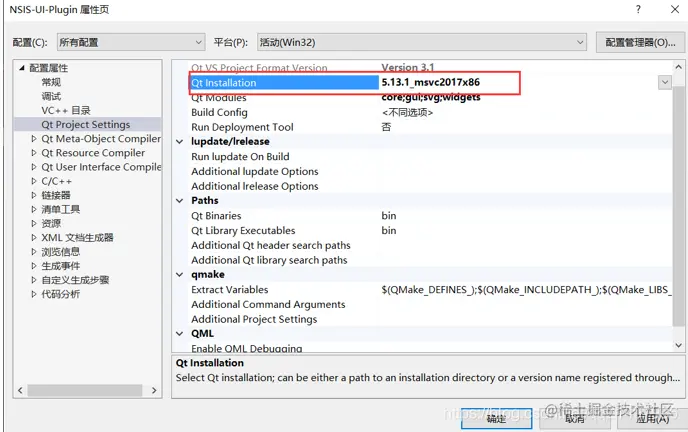Click property grid scrollbar down arrow
The width and height of the screenshot is (688, 432).
pyautogui.click(x=678, y=345)
